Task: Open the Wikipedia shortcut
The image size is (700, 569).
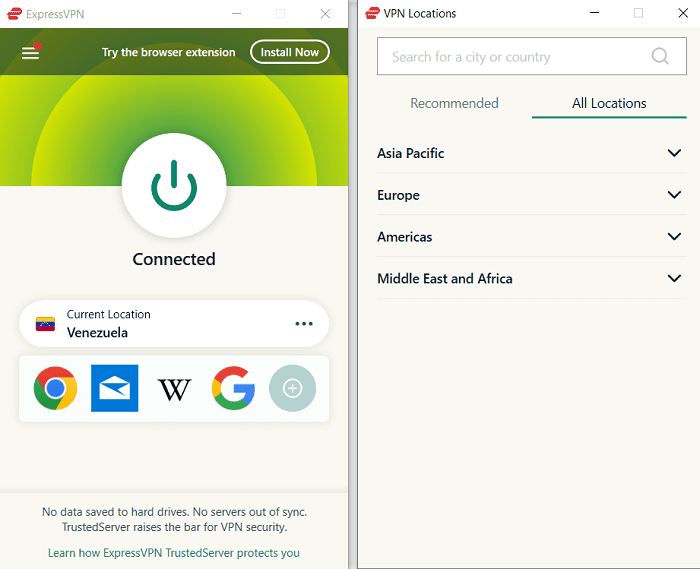Action: (174, 389)
